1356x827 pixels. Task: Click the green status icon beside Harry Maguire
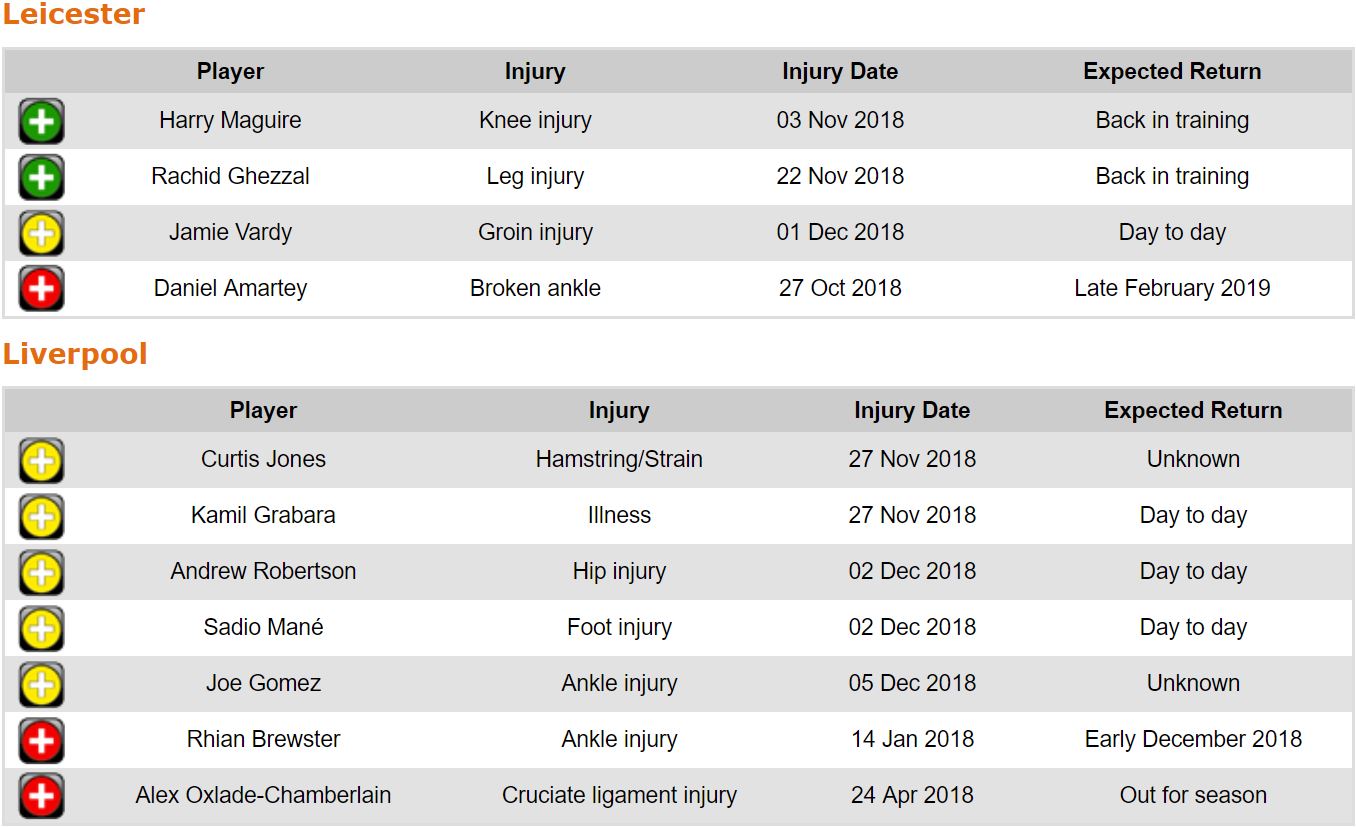pyautogui.click(x=41, y=122)
